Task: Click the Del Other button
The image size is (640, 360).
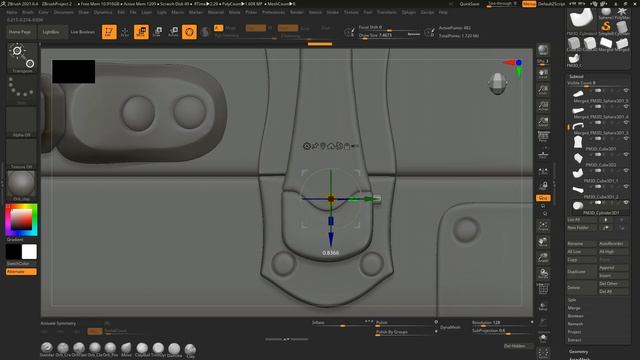Action: [613, 284]
